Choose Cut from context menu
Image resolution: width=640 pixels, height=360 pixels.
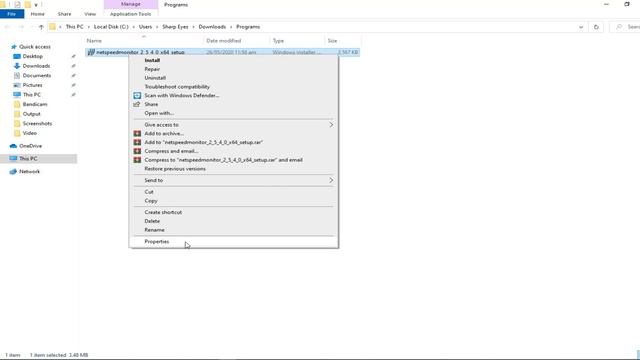(149, 192)
